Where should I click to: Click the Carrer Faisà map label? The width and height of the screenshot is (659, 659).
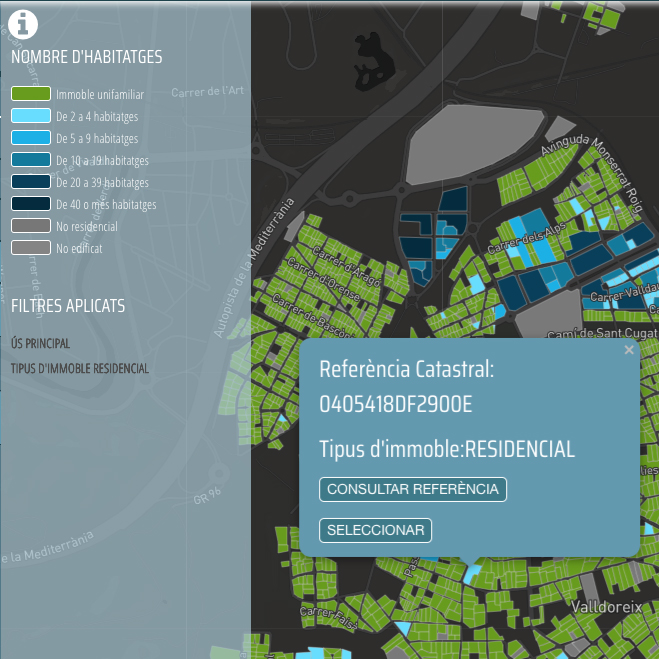coord(329,618)
